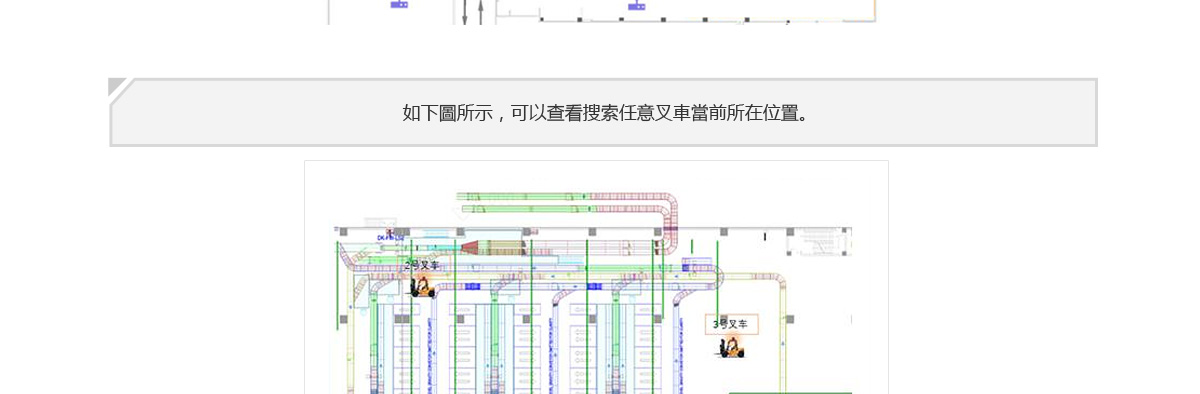Click the caption text about forklift position search
This screenshot has width=1200, height=394.
[606, 113]
